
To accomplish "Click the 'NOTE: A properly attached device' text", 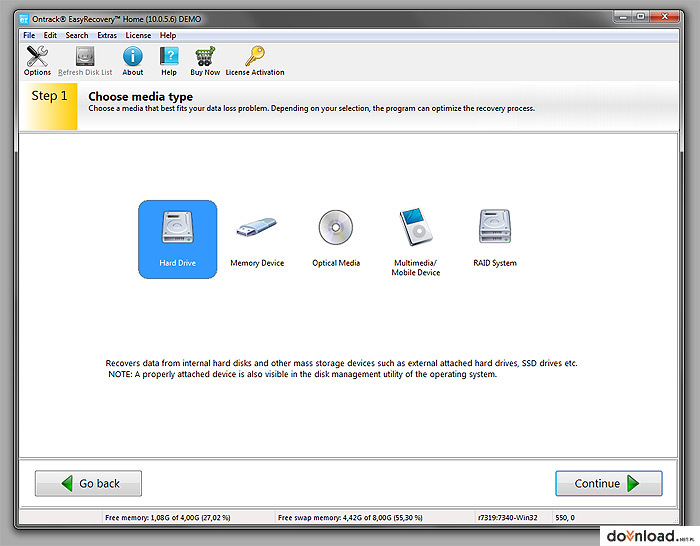I will 303,374.
